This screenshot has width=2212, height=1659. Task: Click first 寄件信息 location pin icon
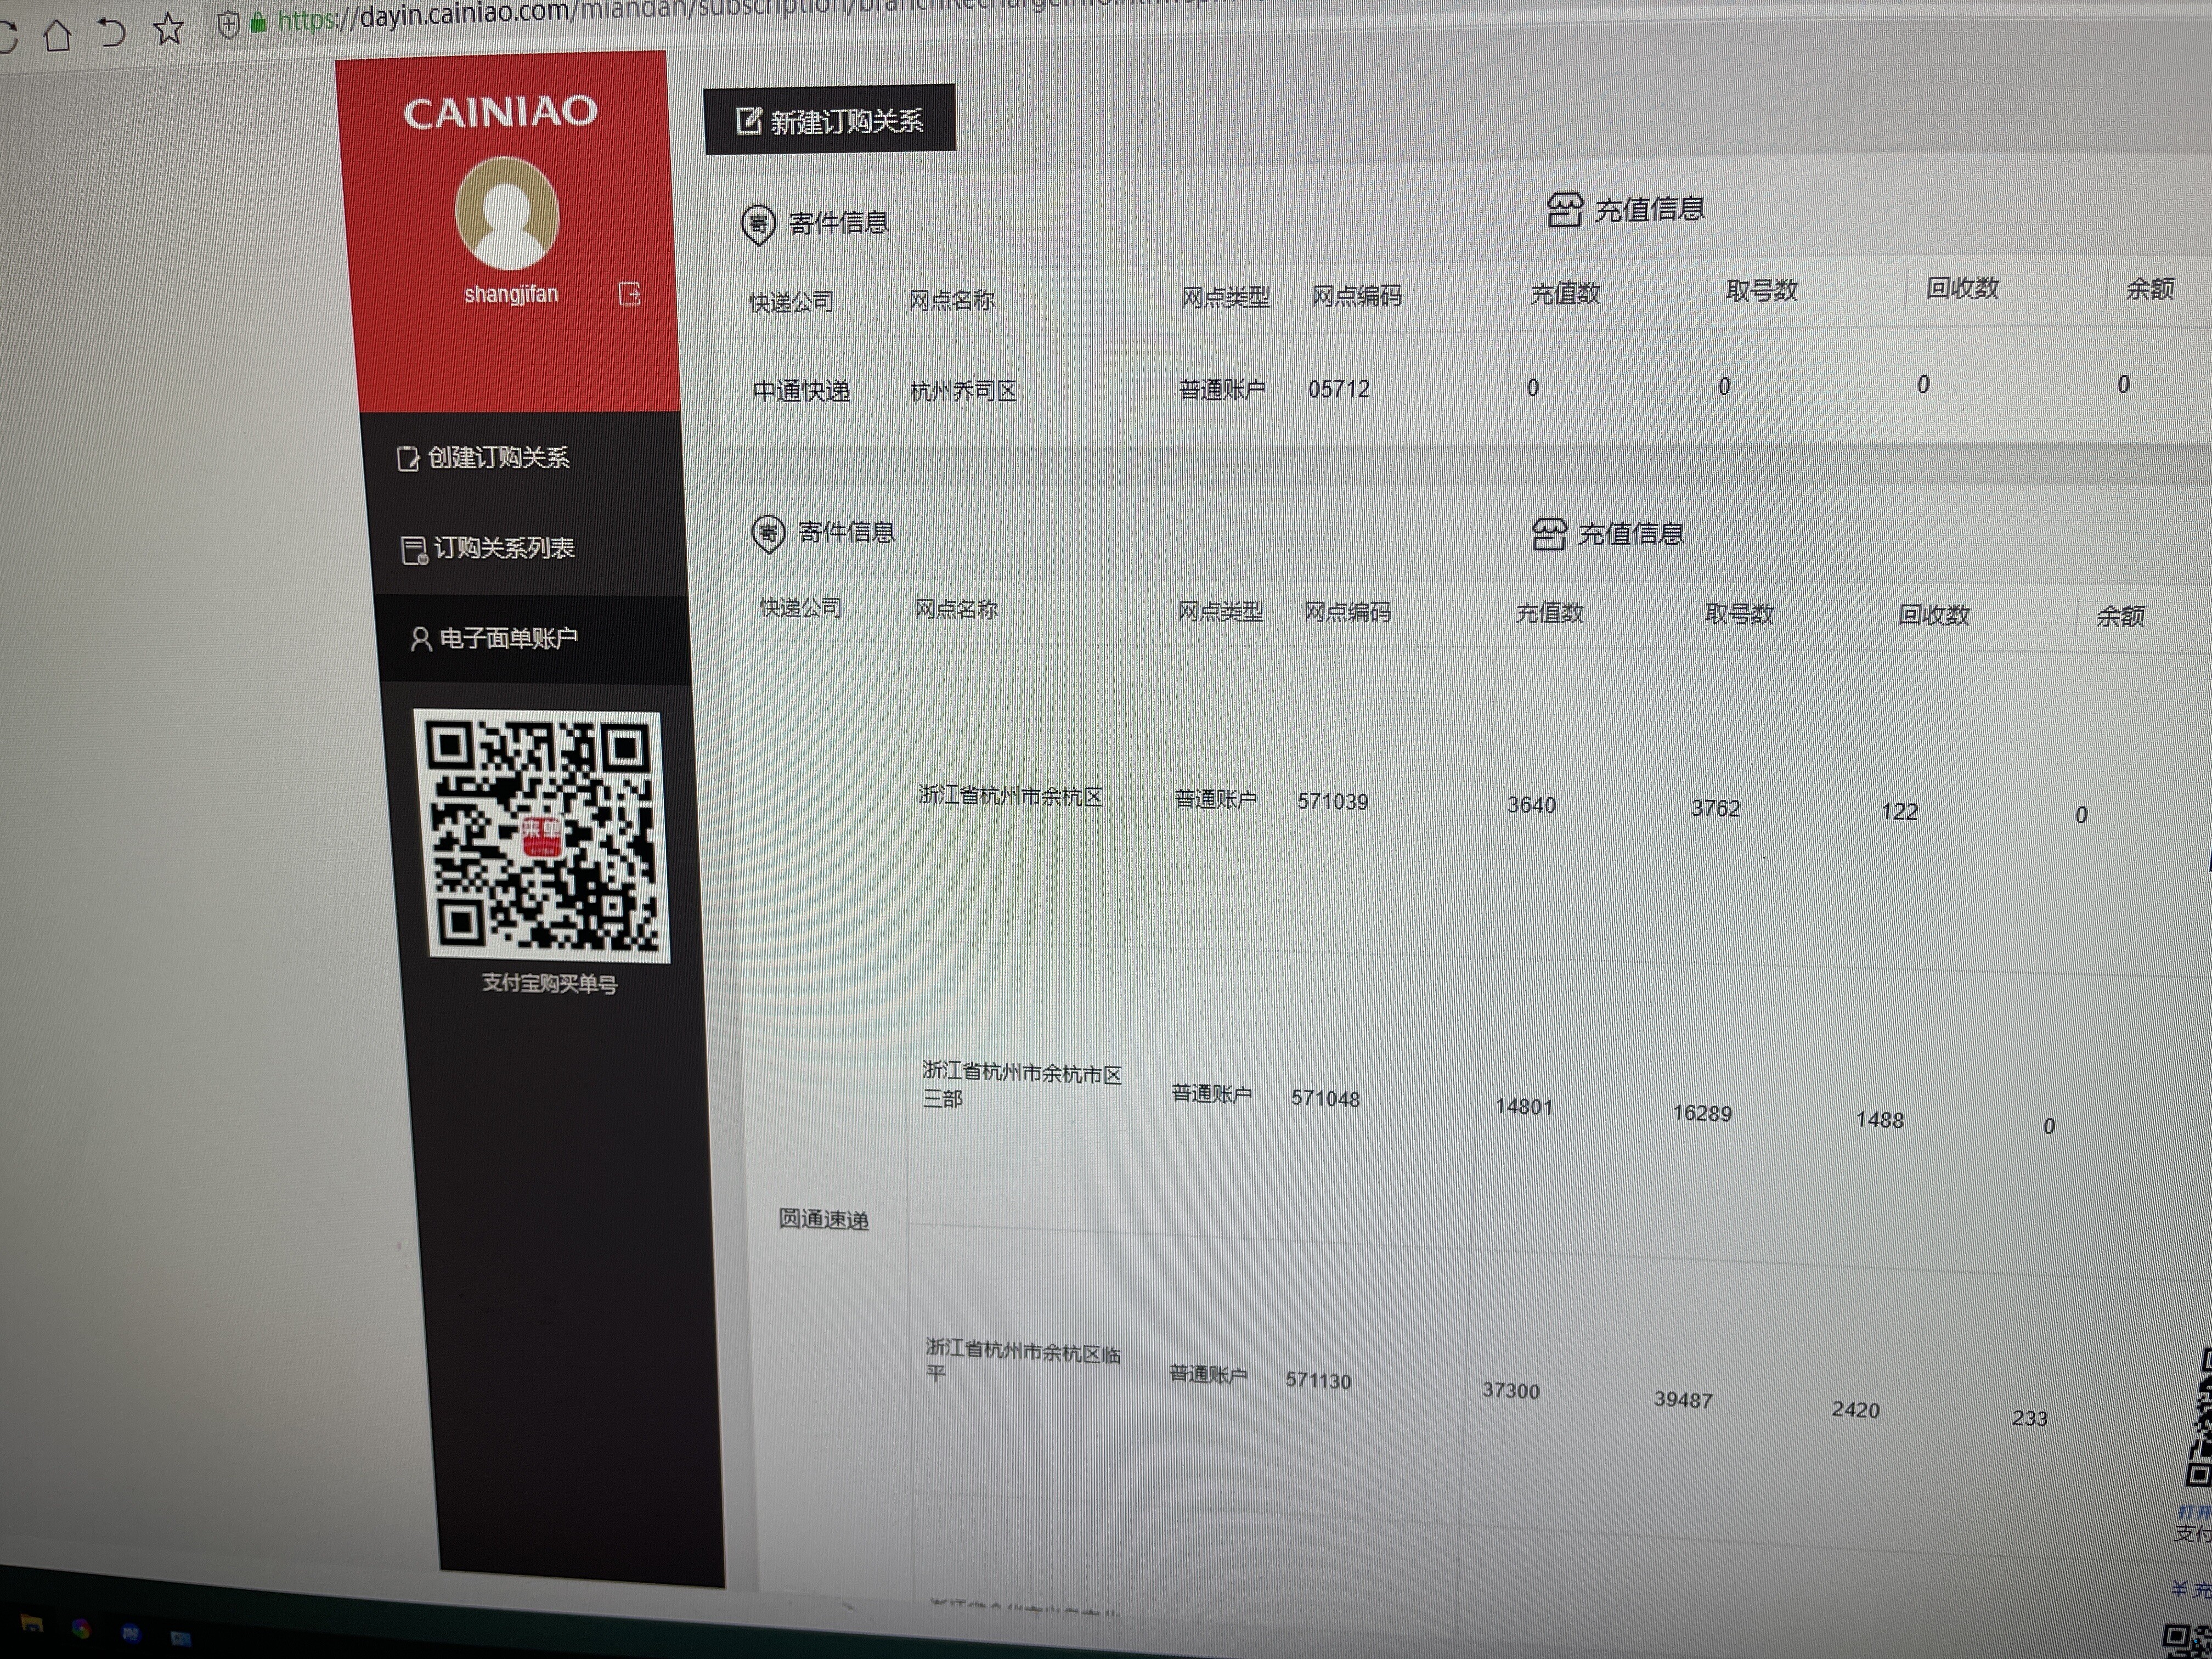tap(758, 224)
